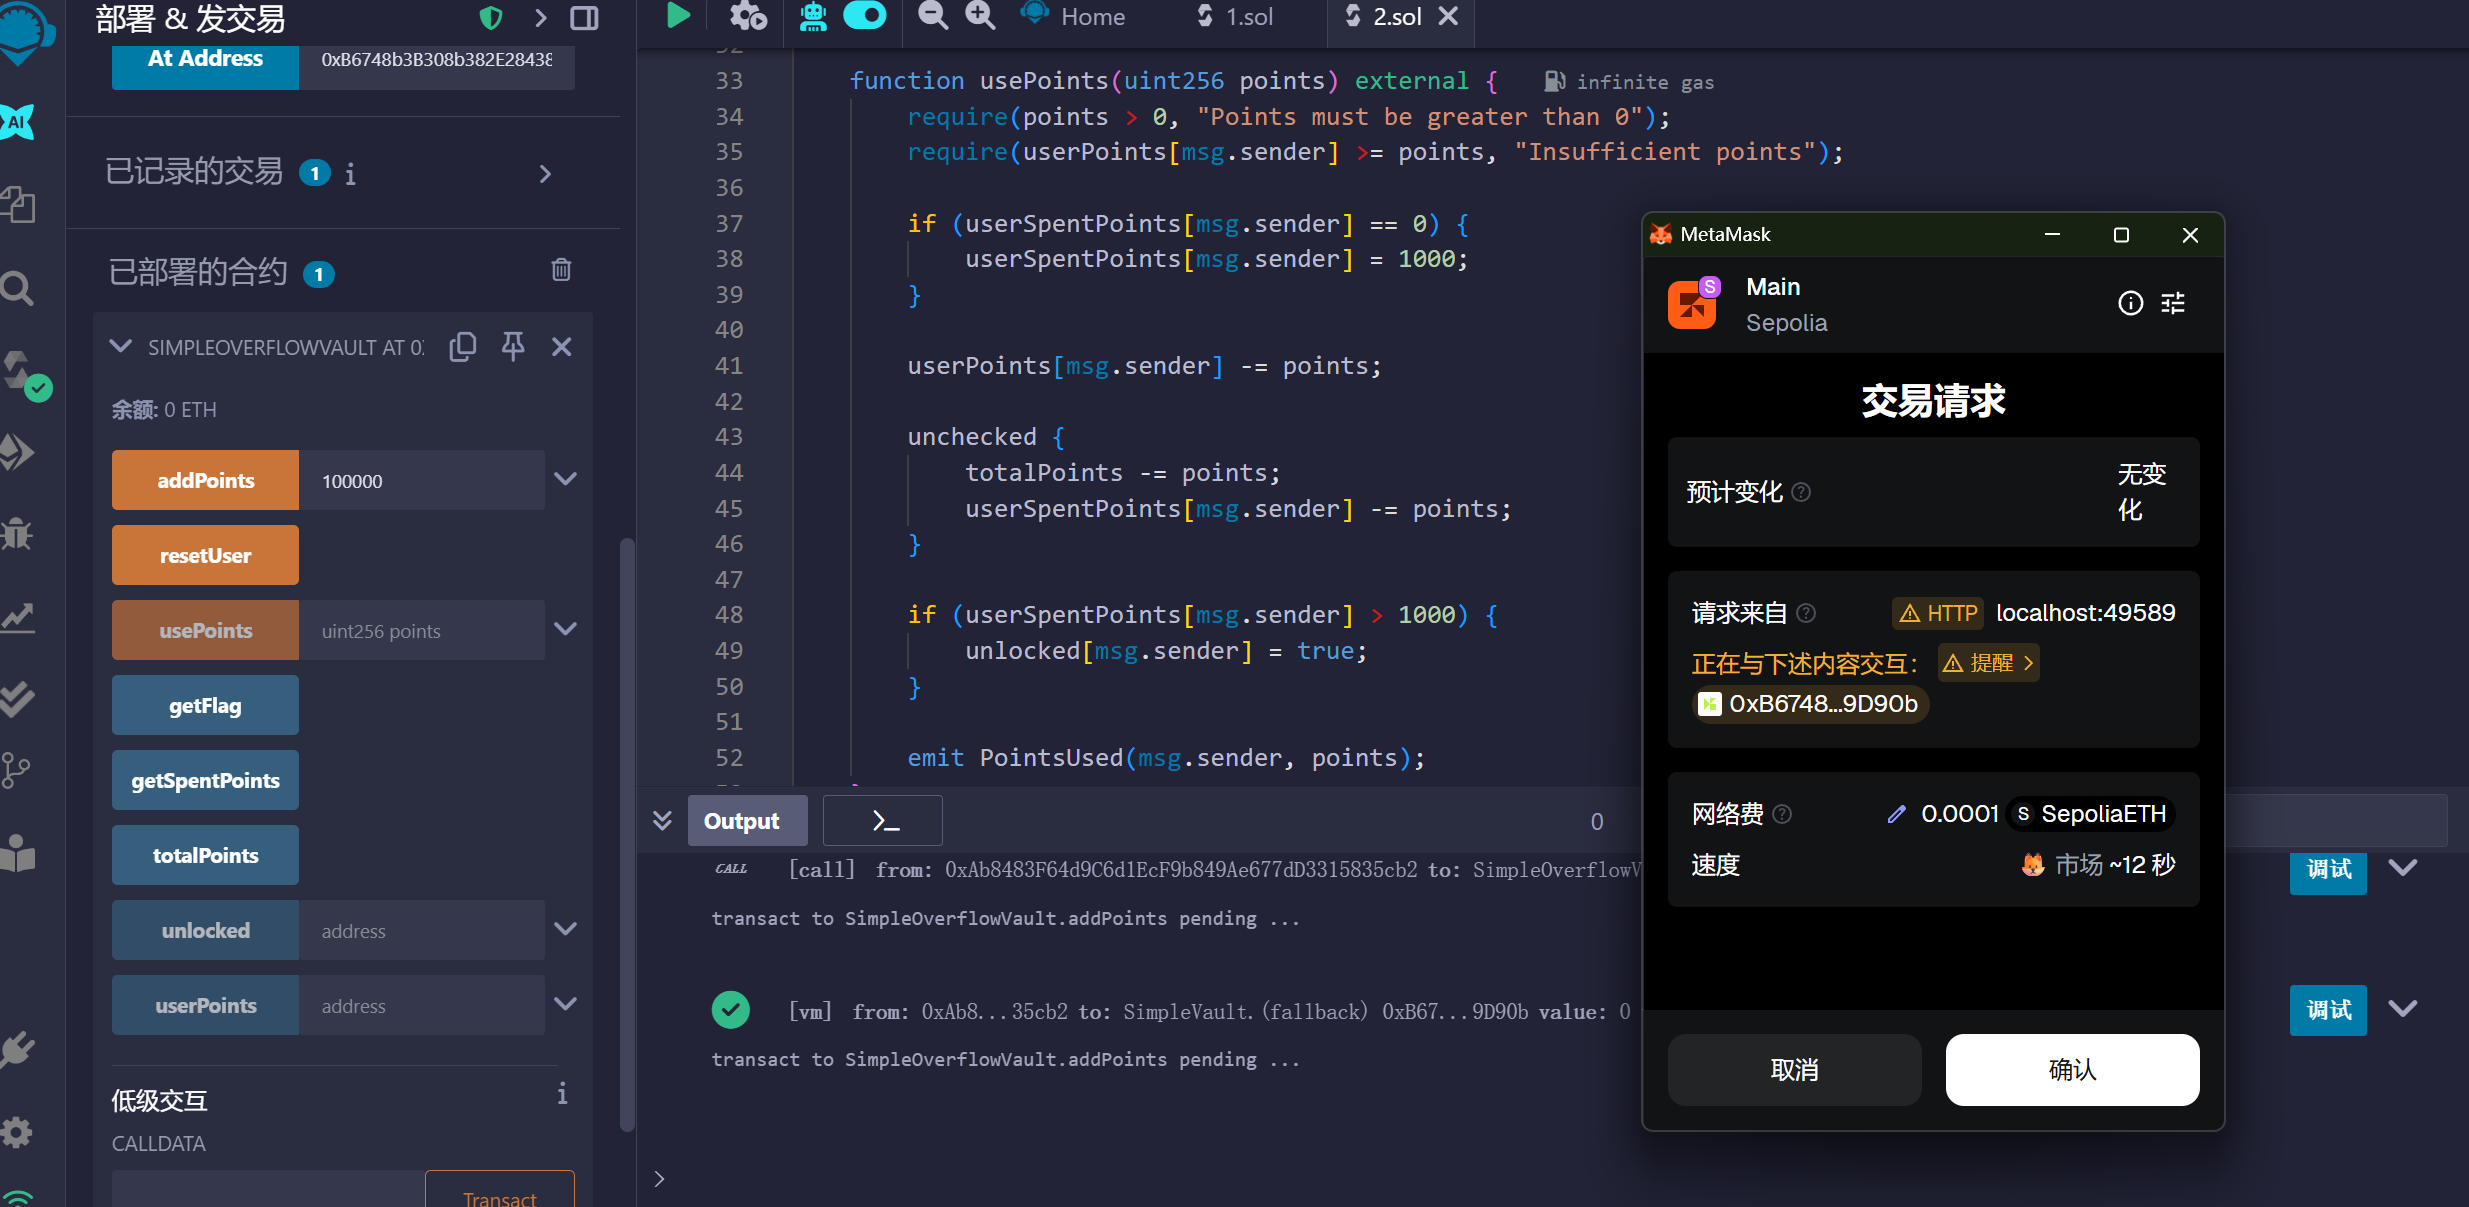Click the getFlag function button

205,705
